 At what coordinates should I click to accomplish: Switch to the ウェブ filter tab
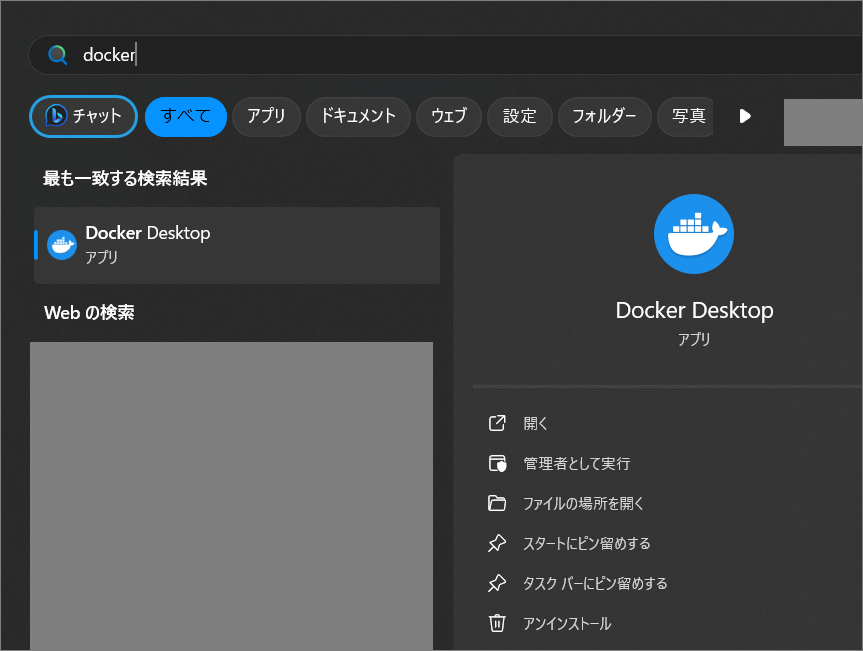point(449,116)
